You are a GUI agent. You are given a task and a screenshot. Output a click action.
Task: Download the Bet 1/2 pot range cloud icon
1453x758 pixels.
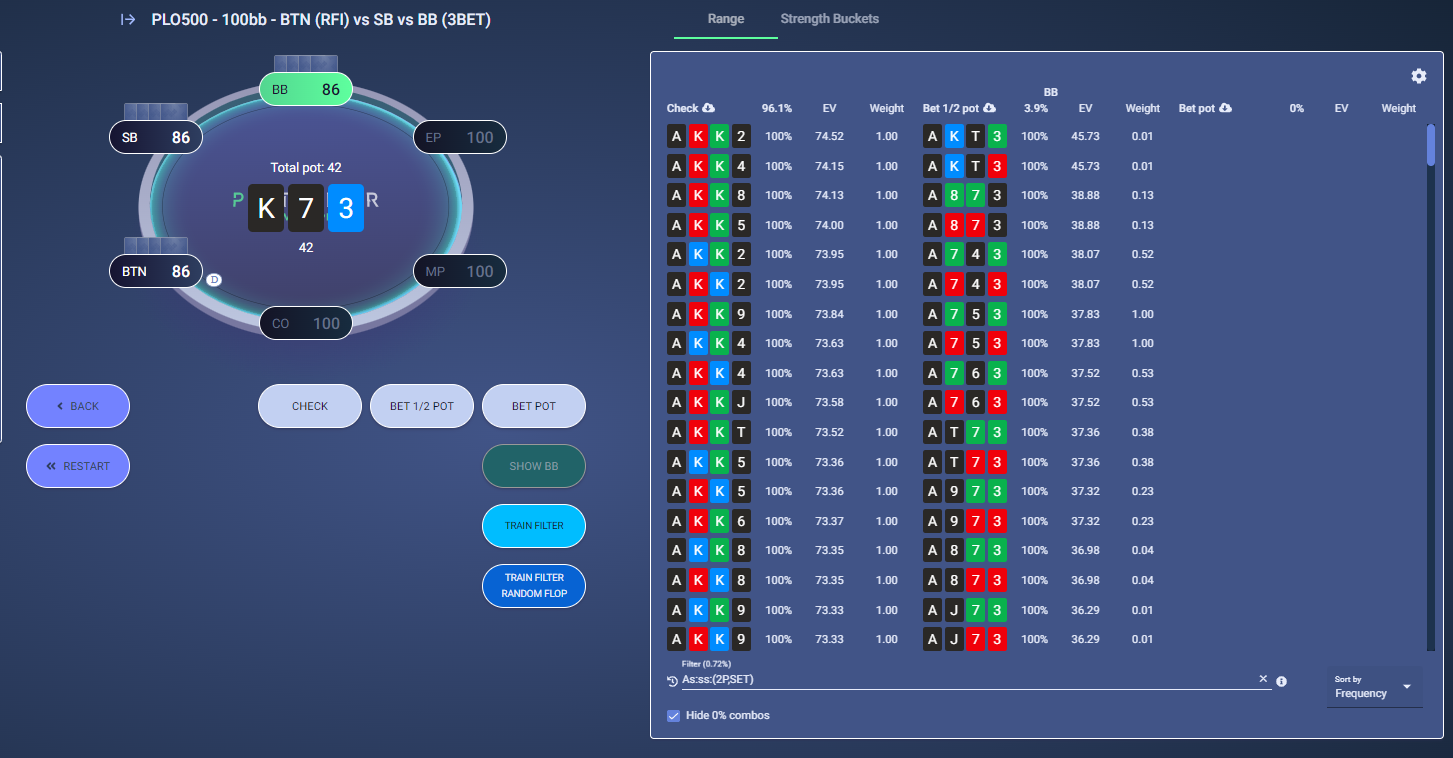989,108
